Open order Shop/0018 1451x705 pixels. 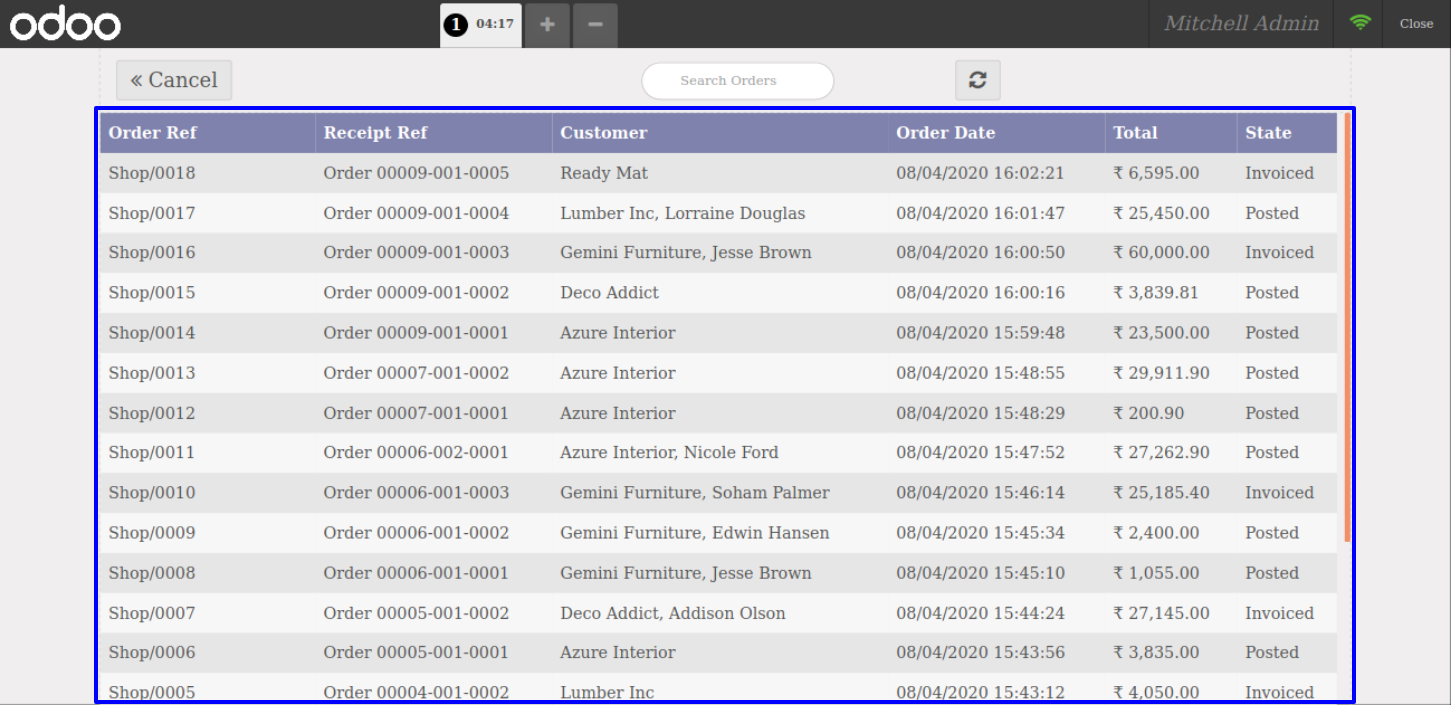(718, 173)
